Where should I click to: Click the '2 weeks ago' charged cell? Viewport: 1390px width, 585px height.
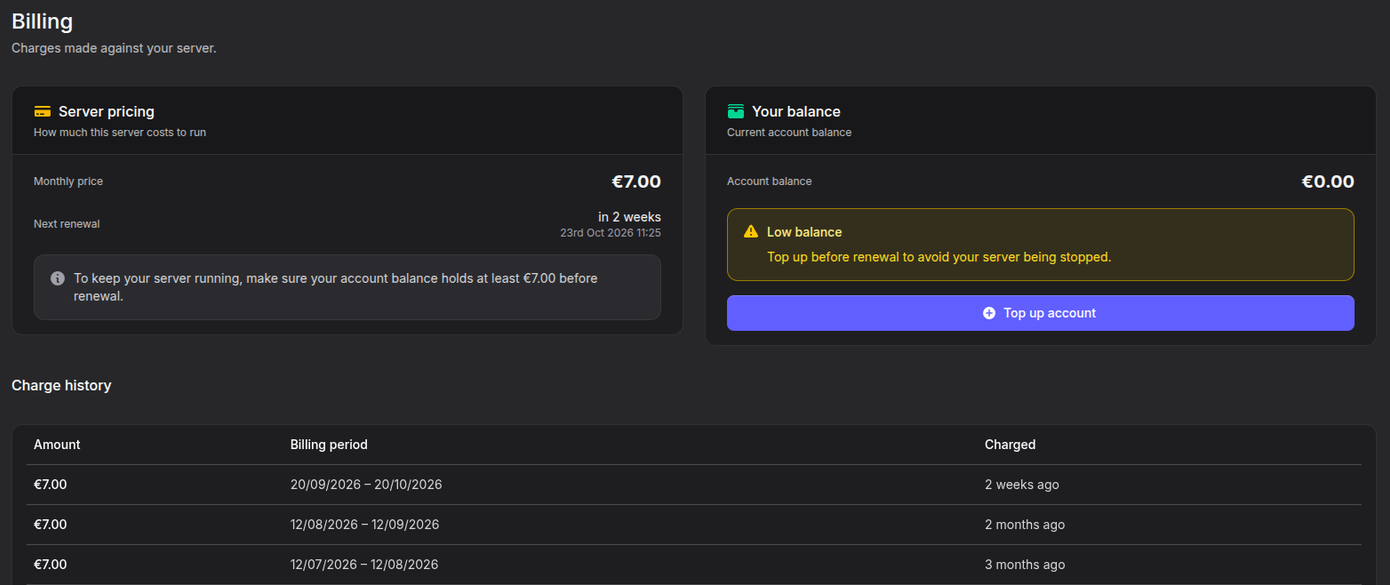[1022, 484]
